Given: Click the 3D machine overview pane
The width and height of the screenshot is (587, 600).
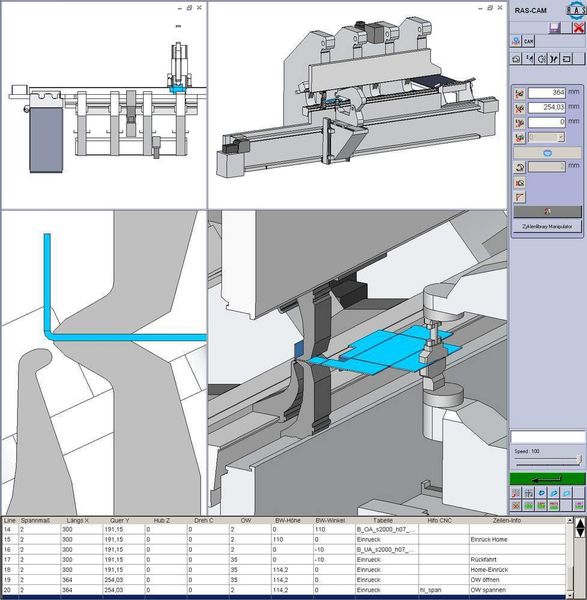Looking at the screenshot, I should pyautogui.click(x=357, y=106).
